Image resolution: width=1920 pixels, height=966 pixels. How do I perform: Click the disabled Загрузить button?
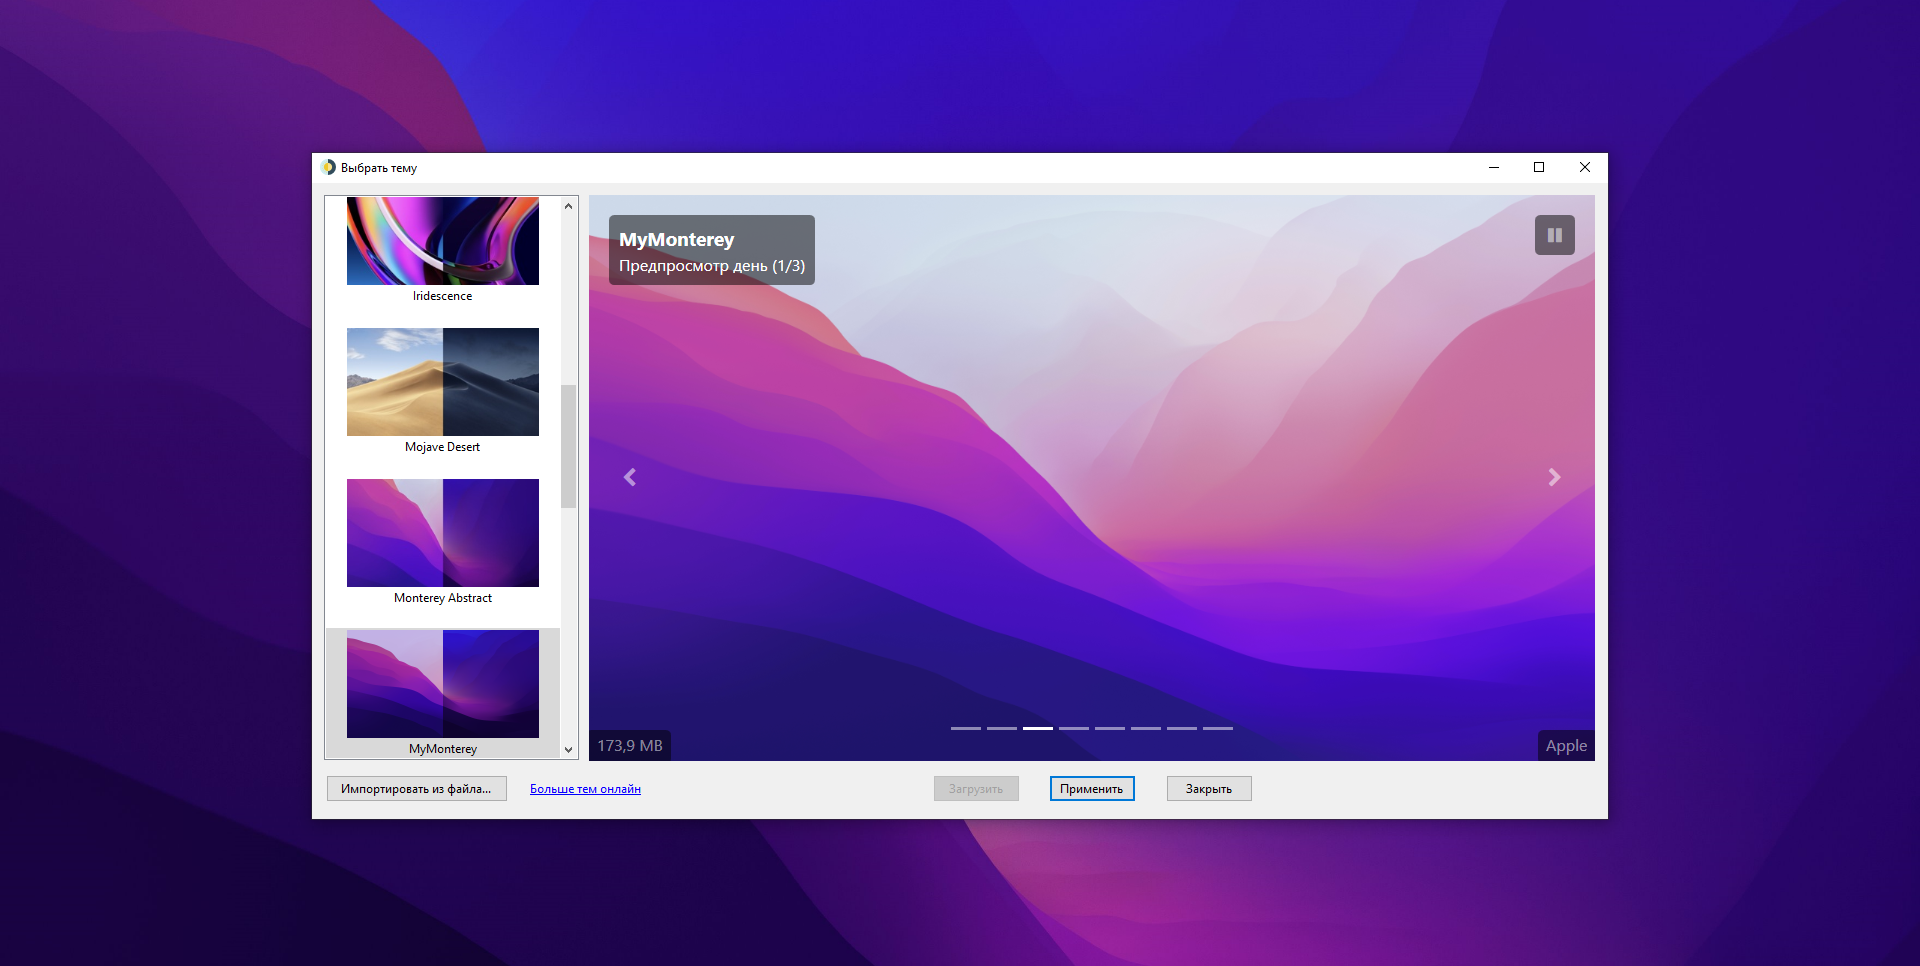975,788
